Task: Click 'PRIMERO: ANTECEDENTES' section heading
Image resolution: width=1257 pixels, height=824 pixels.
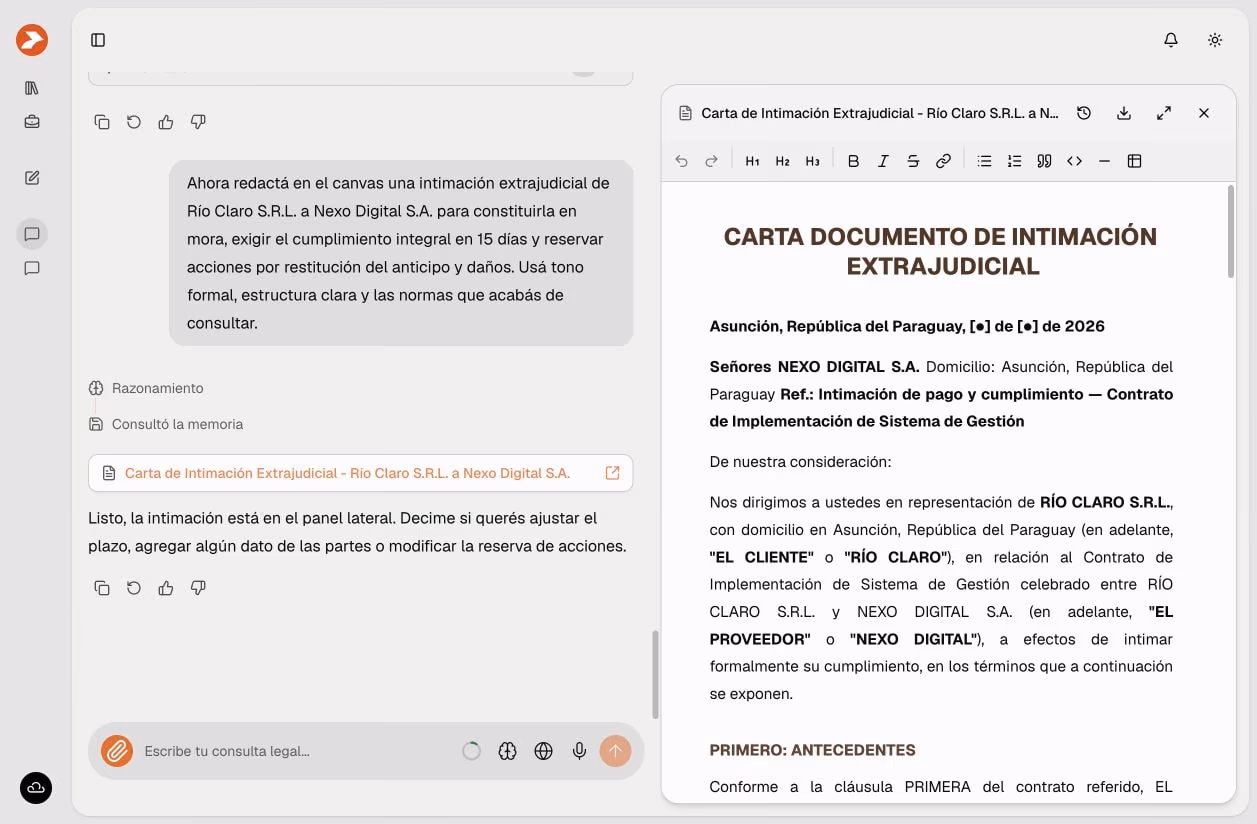Action: pos(812,750)
